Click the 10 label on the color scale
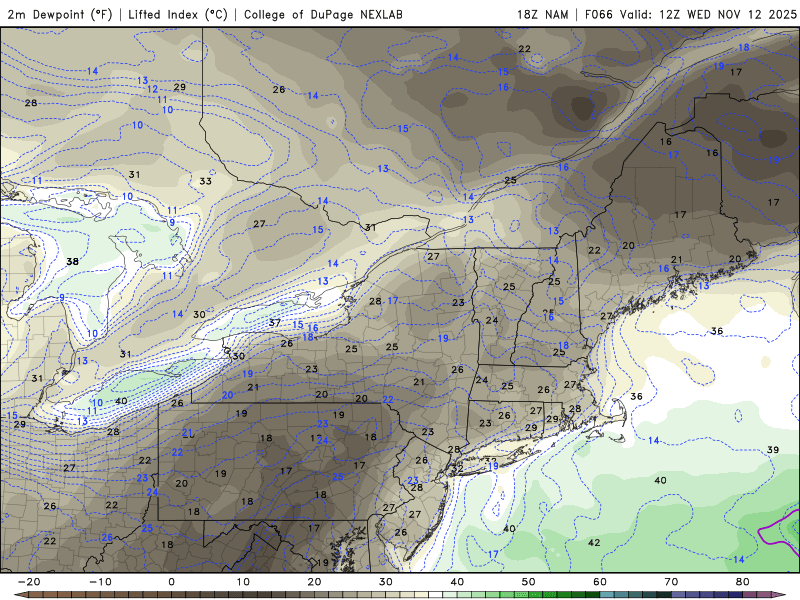 (x=243, y=582)
